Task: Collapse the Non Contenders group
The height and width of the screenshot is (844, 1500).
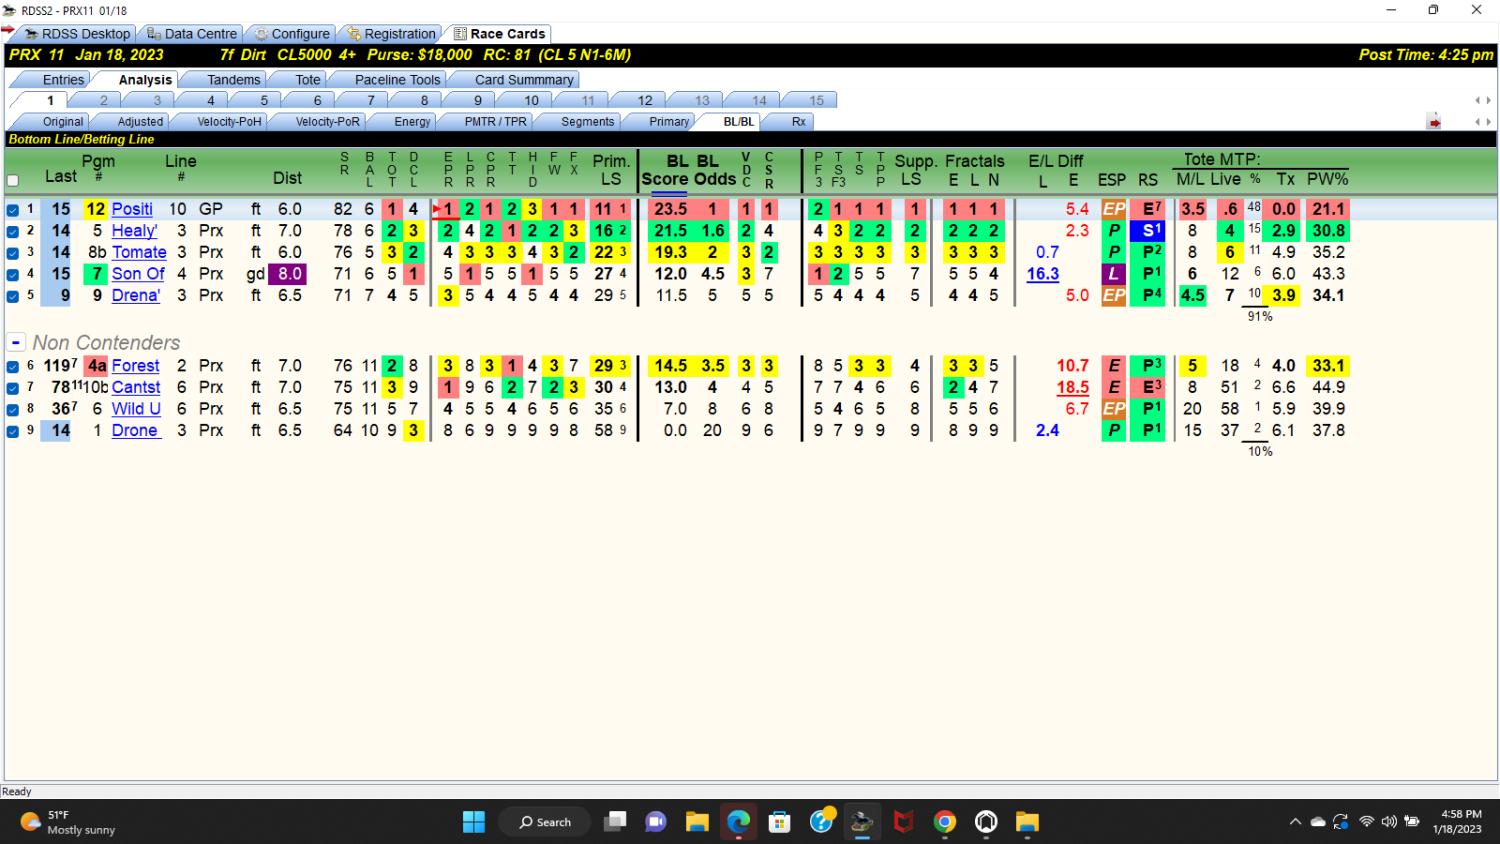Action: pos(16,342)
